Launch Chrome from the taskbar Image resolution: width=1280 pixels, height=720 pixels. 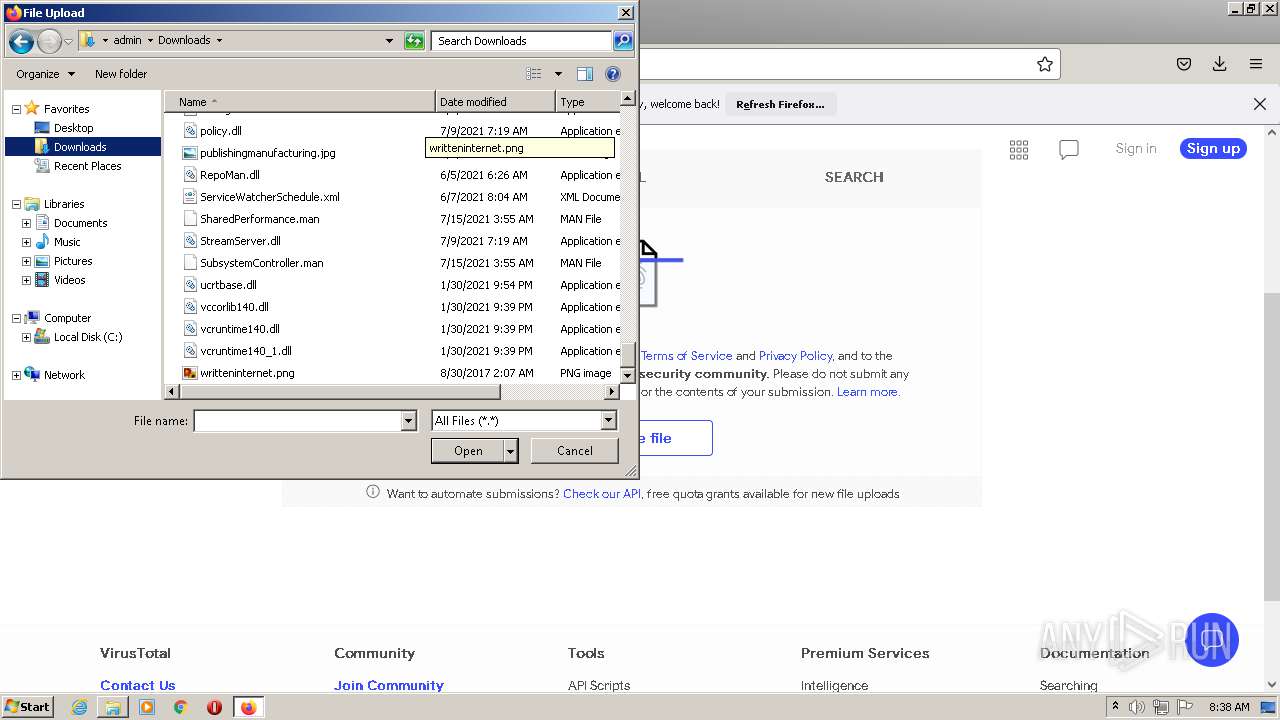tap(181, 707)
